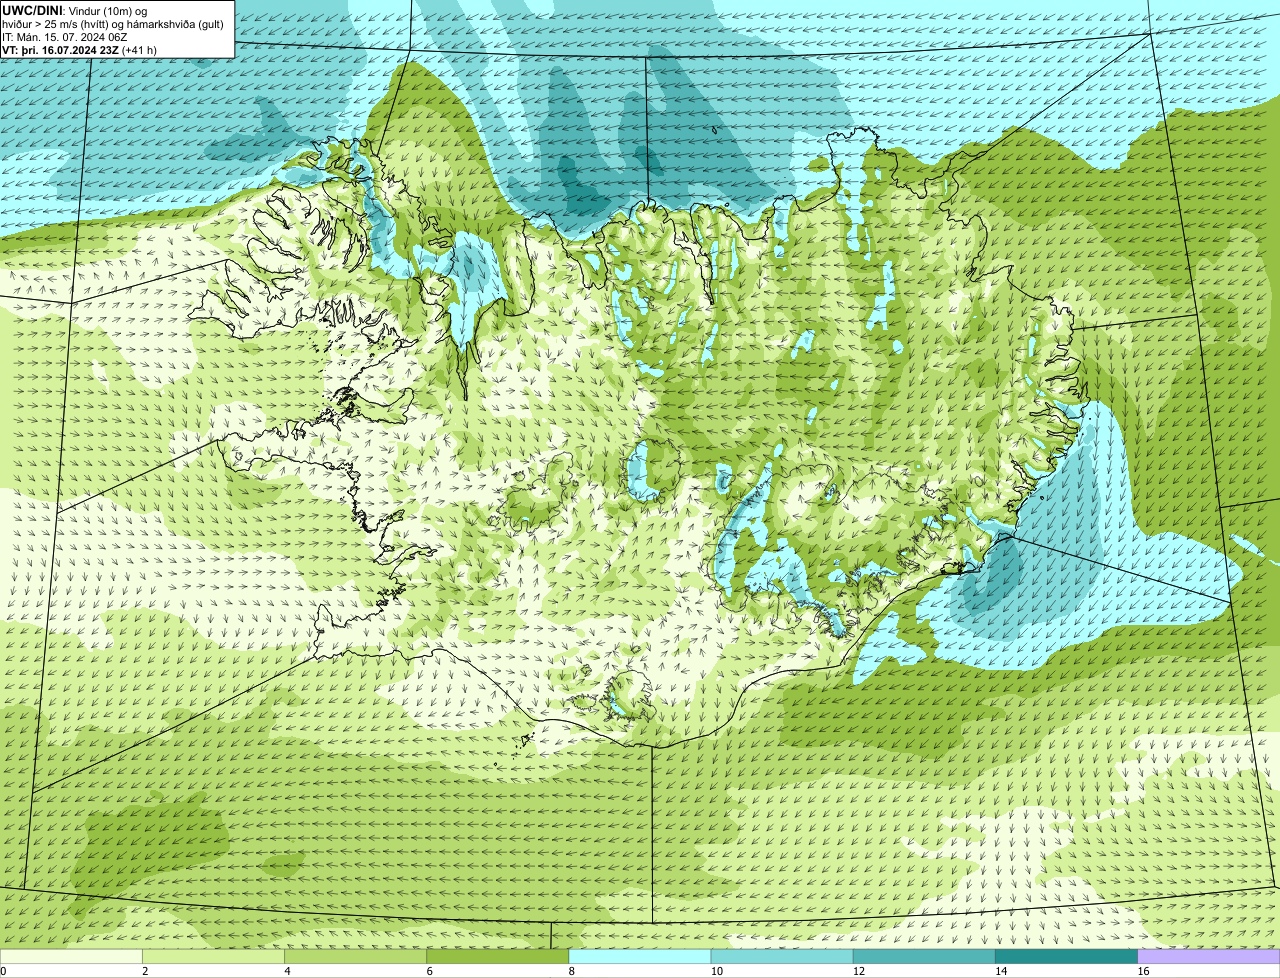
Task: Click the 'IT: Mán. 15. 07. 2024 06Z' line
Action: [x=65, y=37]
